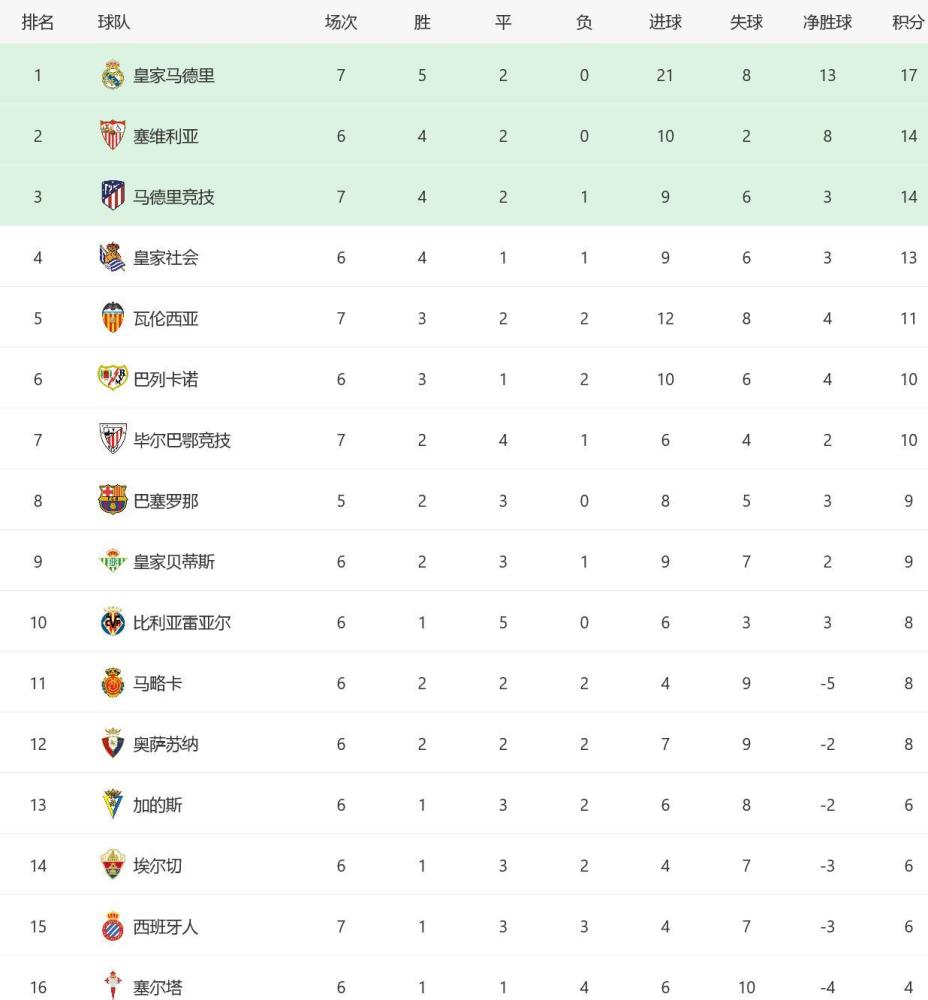Select the Villarreal yellow badge
This screenshot has width=928, height=1000.
coord(113,622)
